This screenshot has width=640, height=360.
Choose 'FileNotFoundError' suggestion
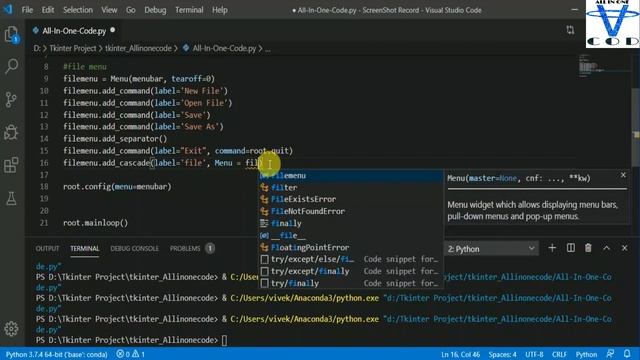point(351,211)
